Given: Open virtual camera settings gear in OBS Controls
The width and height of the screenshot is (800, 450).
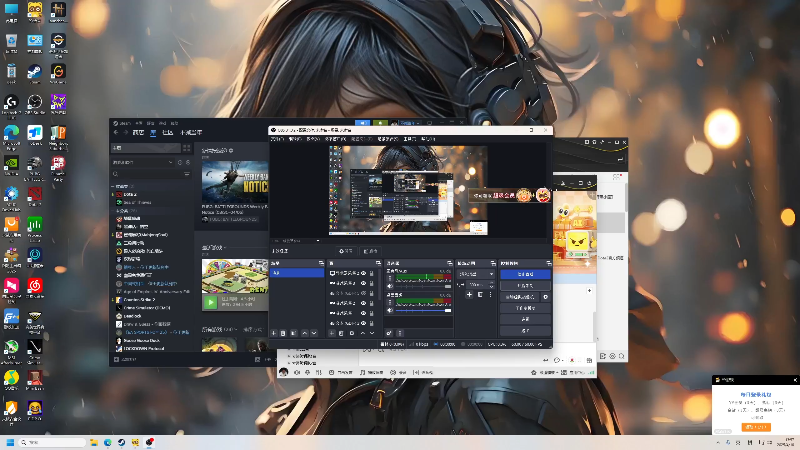Looking at the screenshot, I should [x=545, y=297].
